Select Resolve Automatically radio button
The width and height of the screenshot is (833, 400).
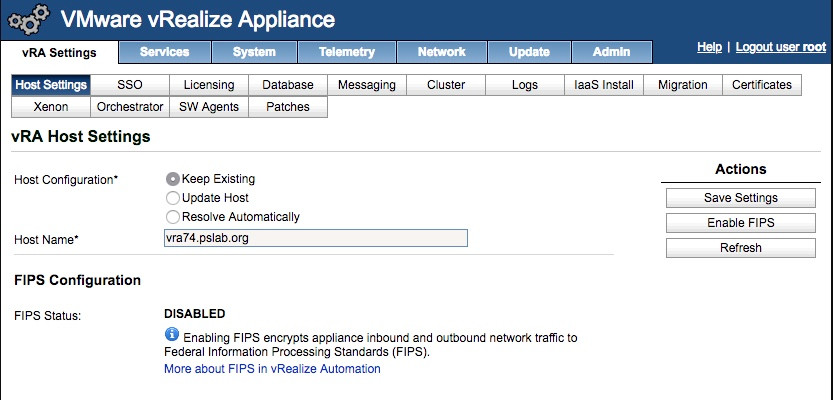click(x=173, y=217)
